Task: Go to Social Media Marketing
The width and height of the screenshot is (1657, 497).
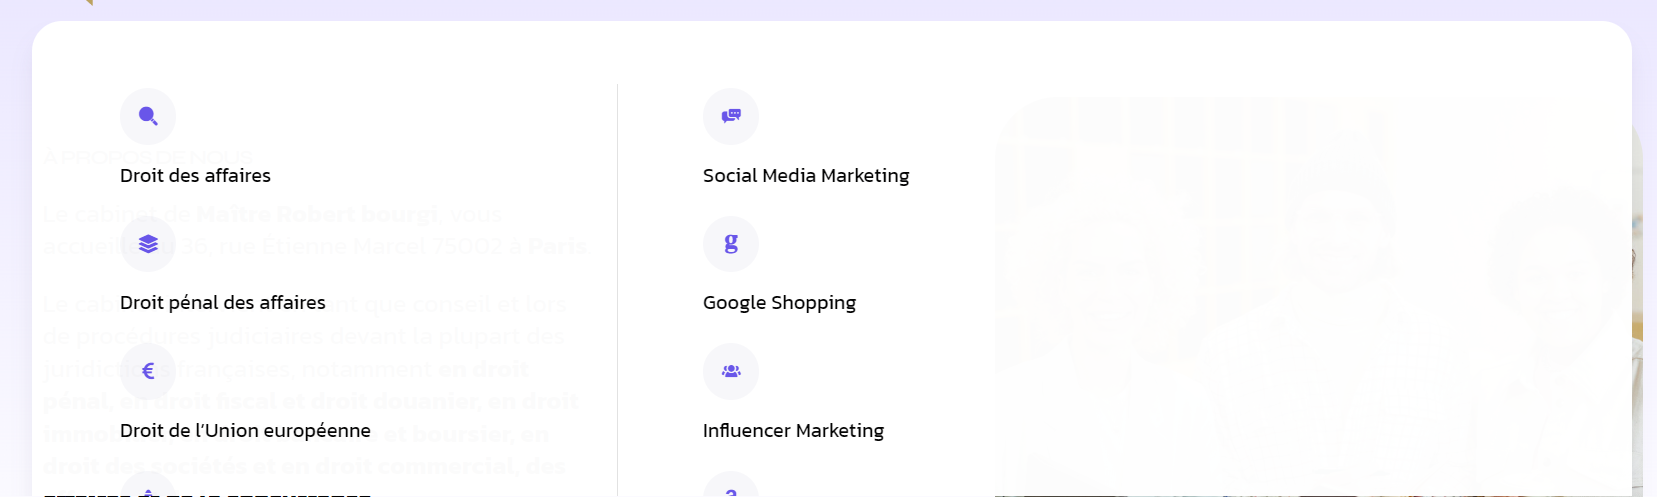Action: coord(806,176)
